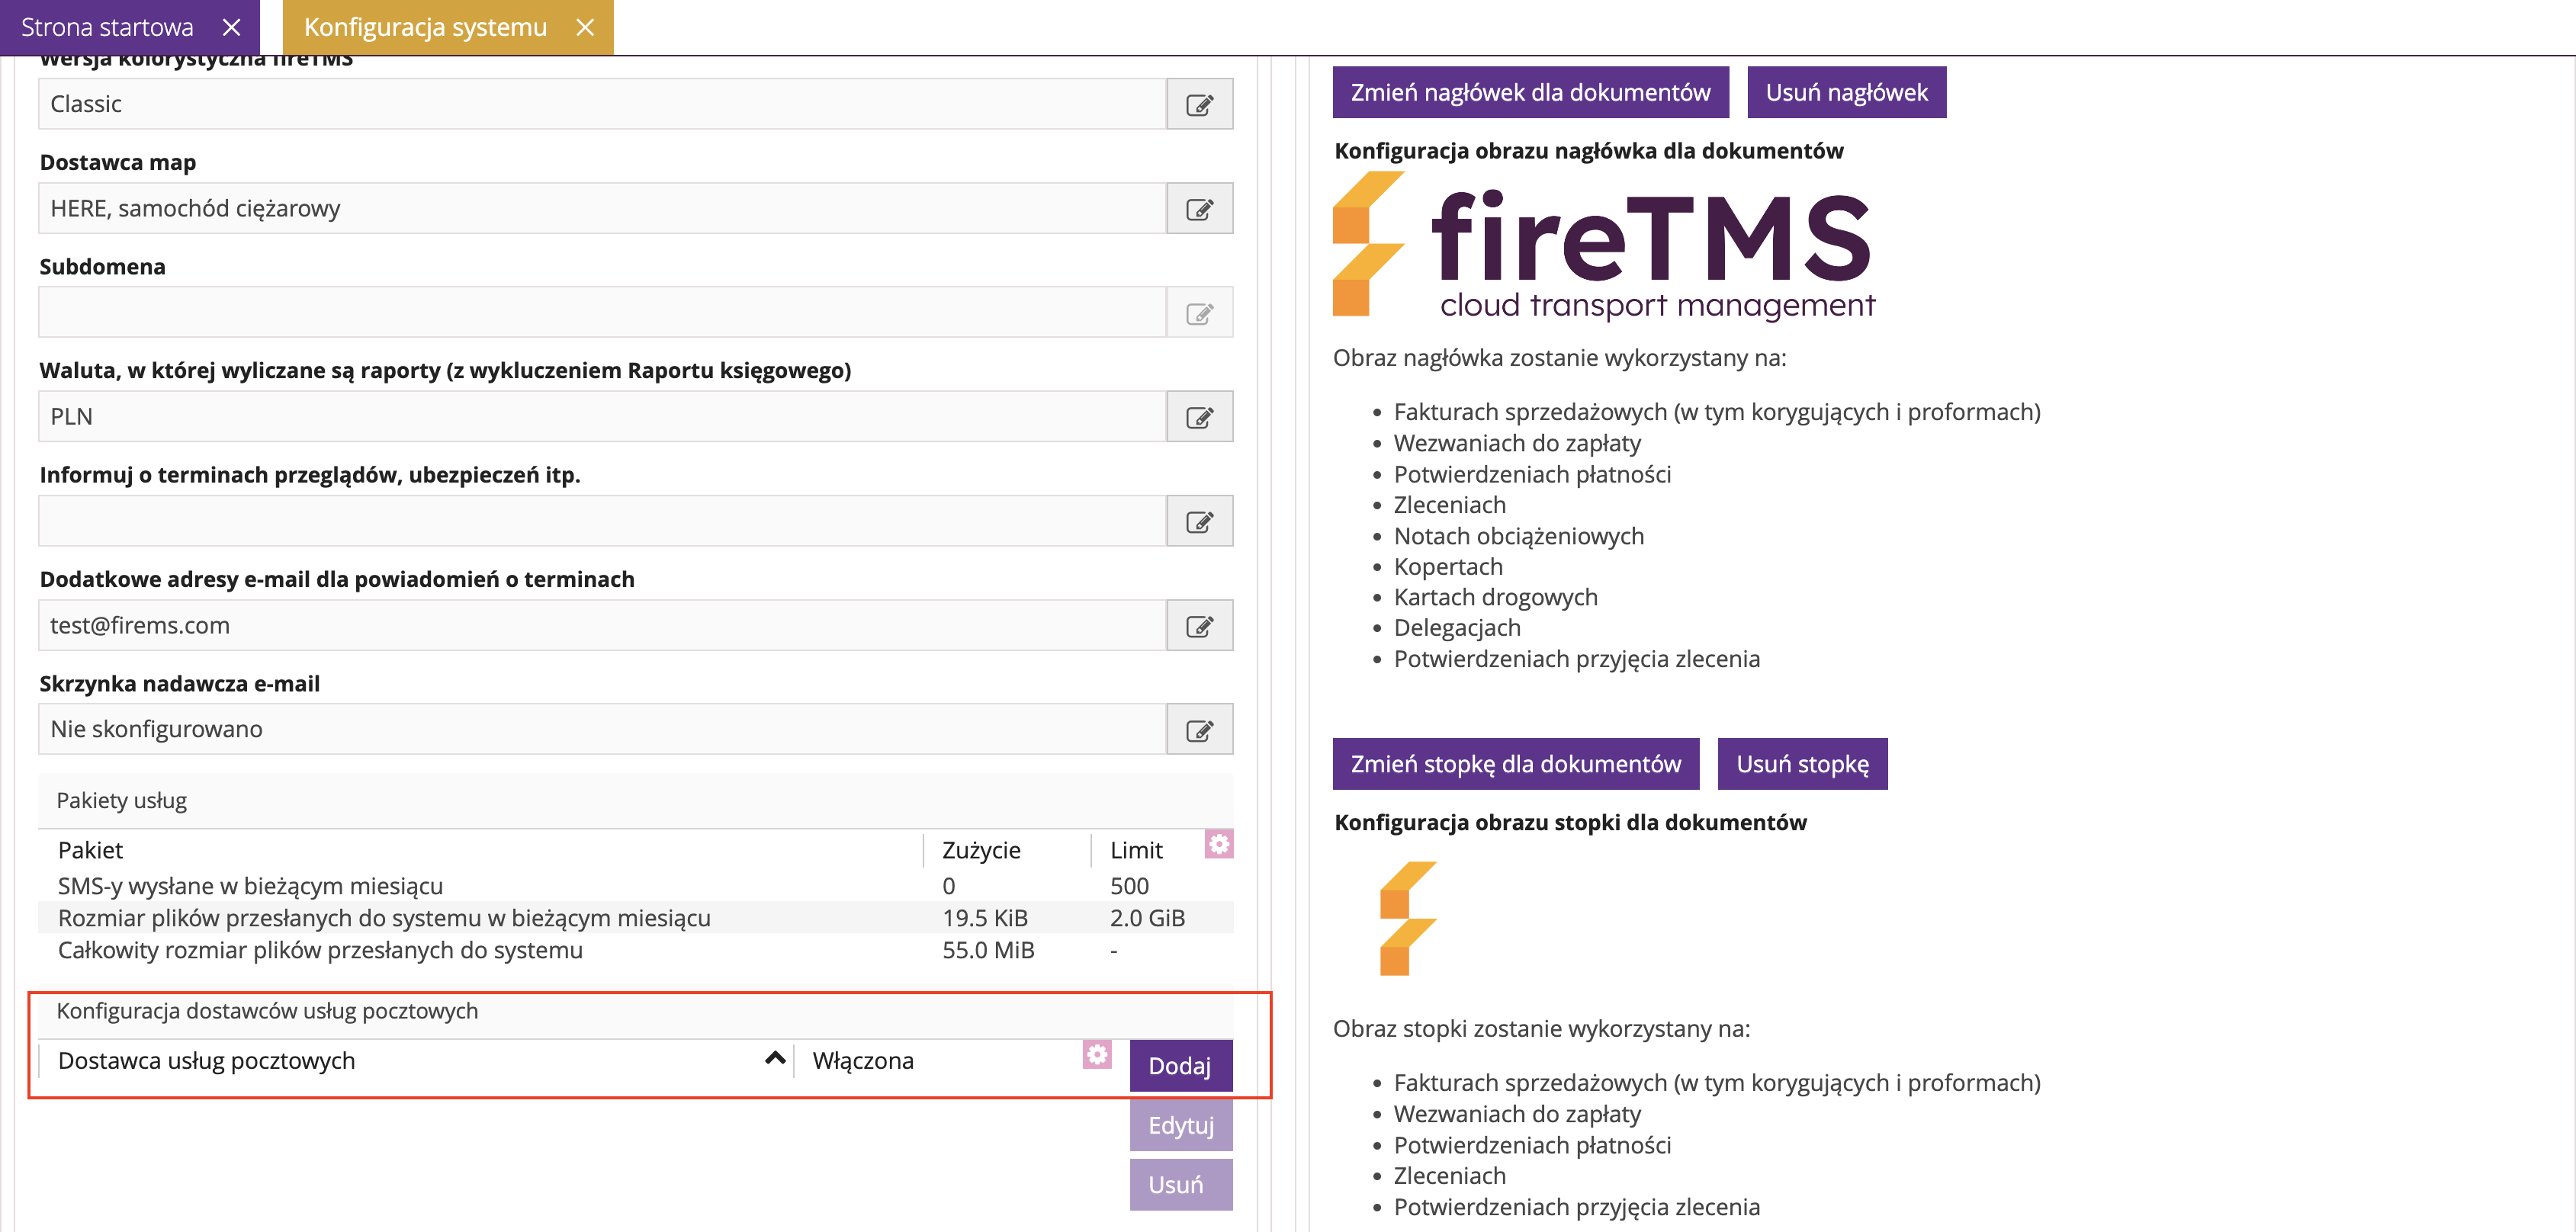Edit additional e-mail addresses test@firems.com

point(1199,626)
